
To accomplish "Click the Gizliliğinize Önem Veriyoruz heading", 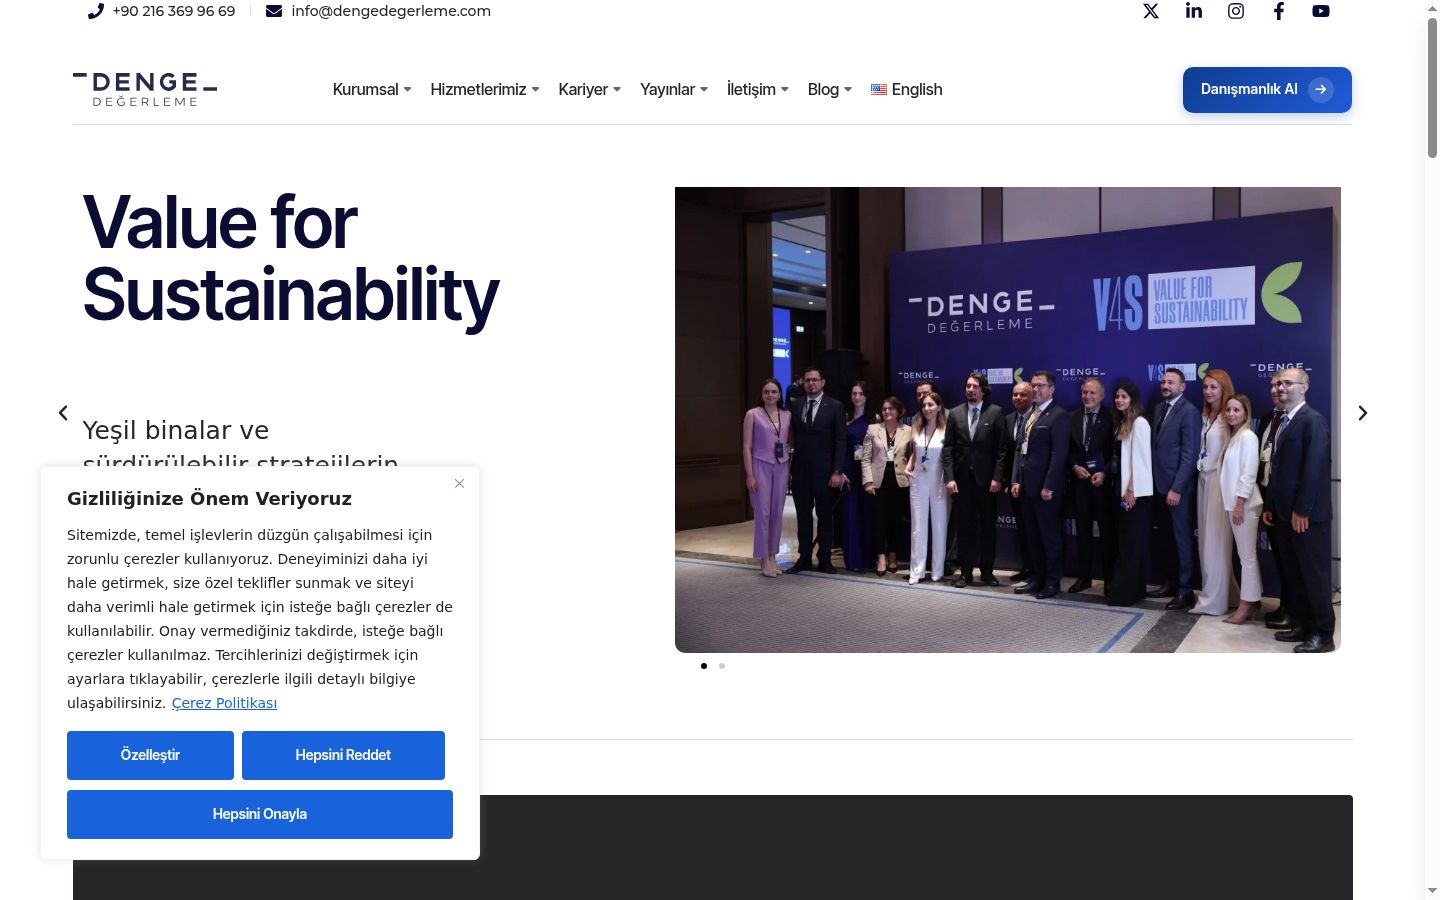I will [209, 499].
